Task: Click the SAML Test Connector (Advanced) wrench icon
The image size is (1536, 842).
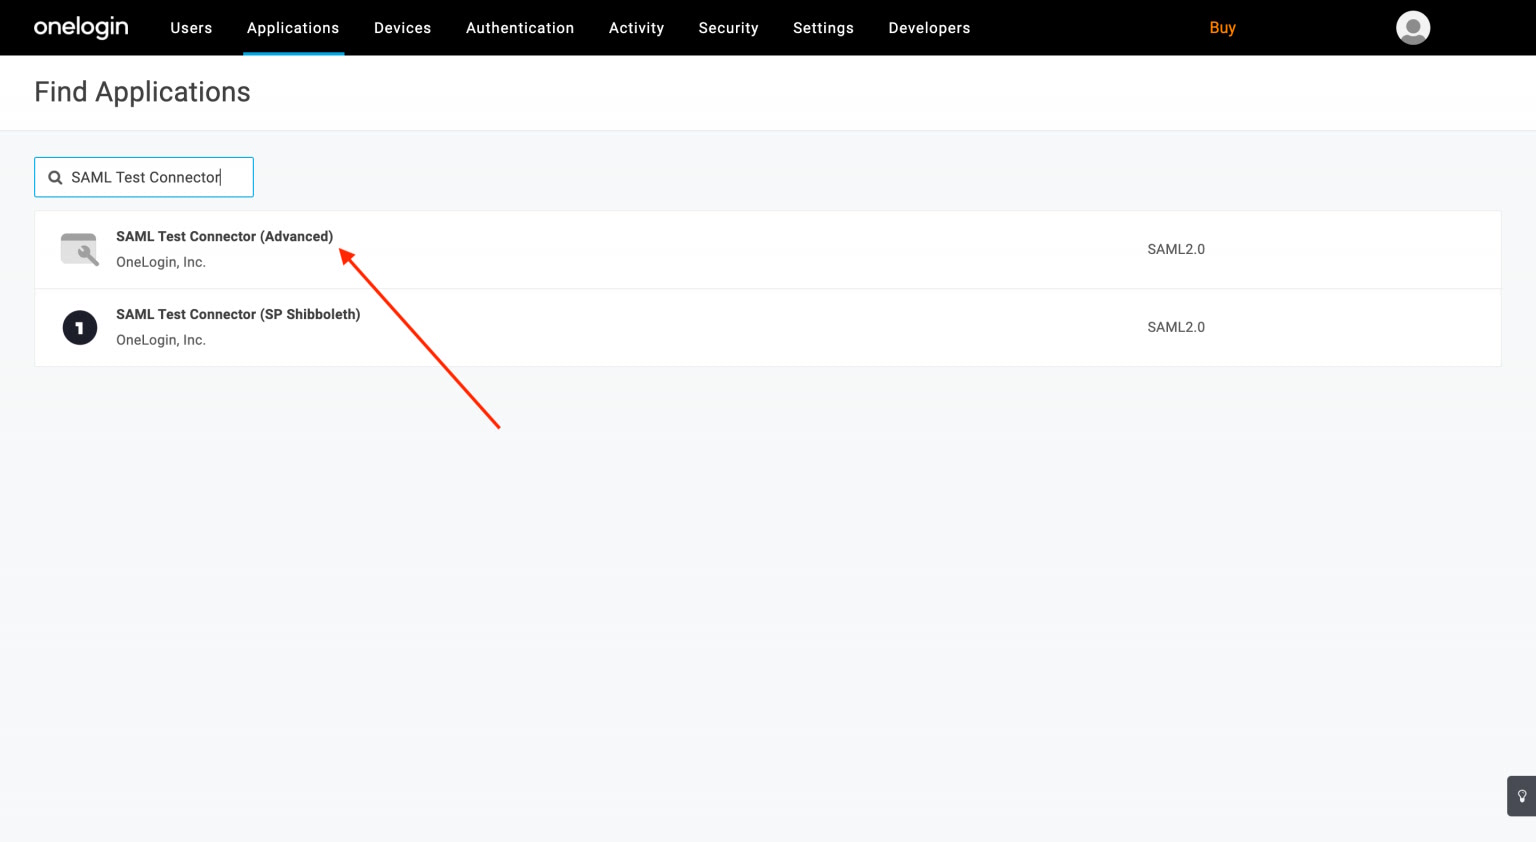Action: [x=80, y=249]
